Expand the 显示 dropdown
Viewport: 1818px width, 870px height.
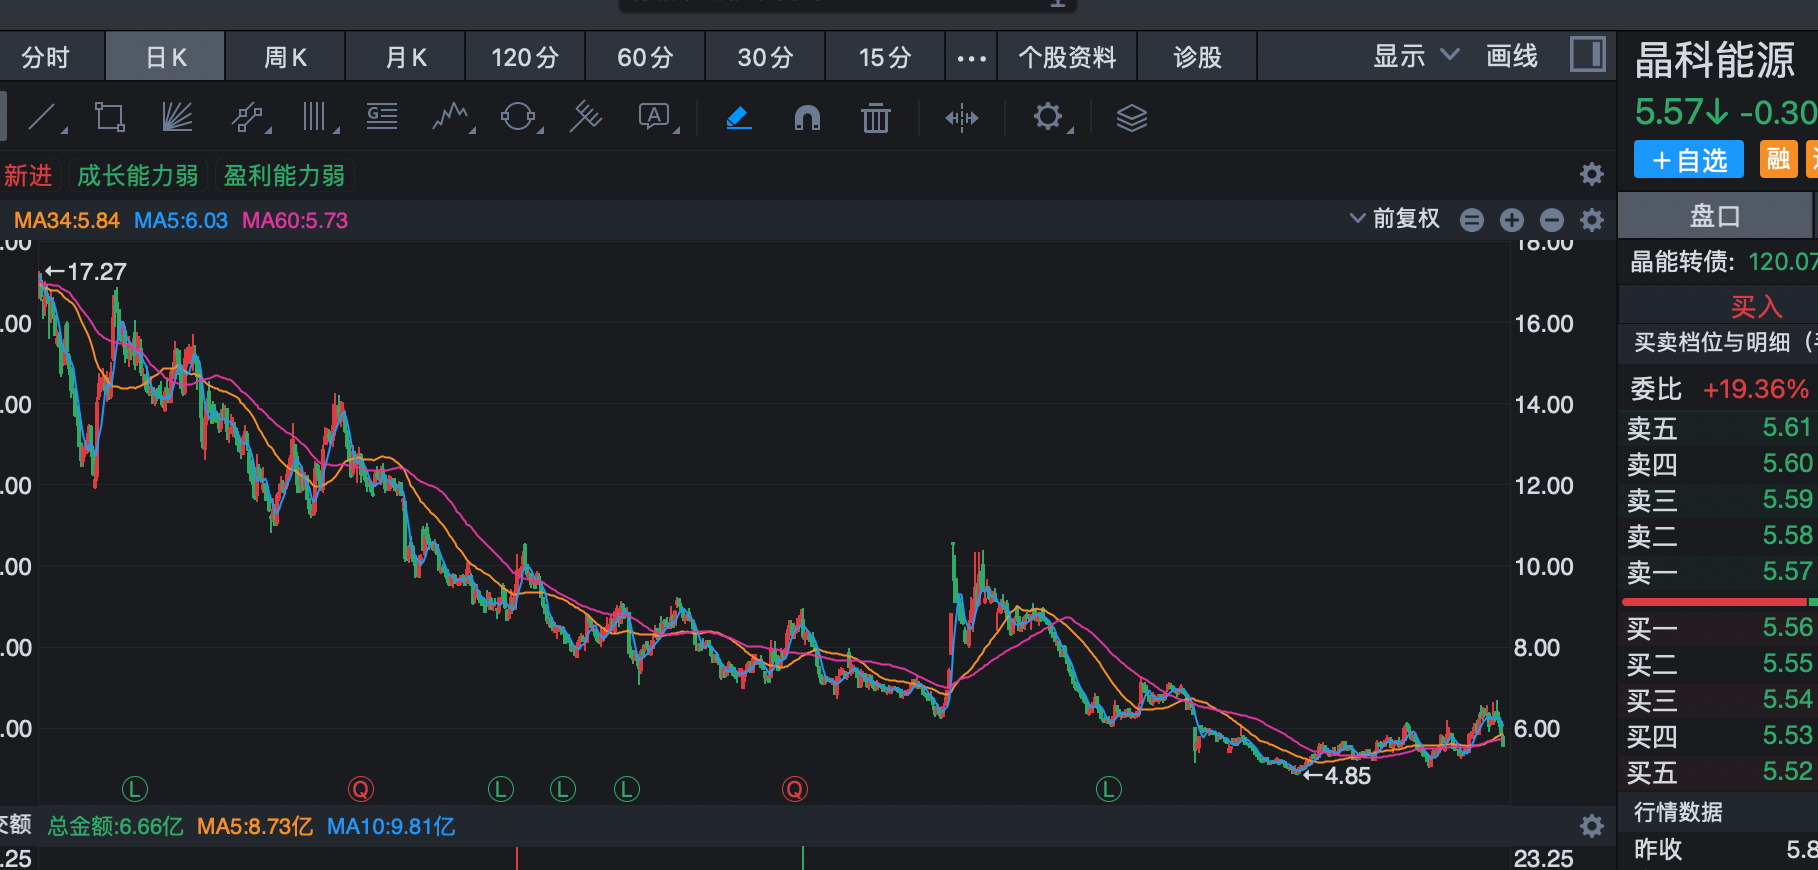click(1416, 56)
